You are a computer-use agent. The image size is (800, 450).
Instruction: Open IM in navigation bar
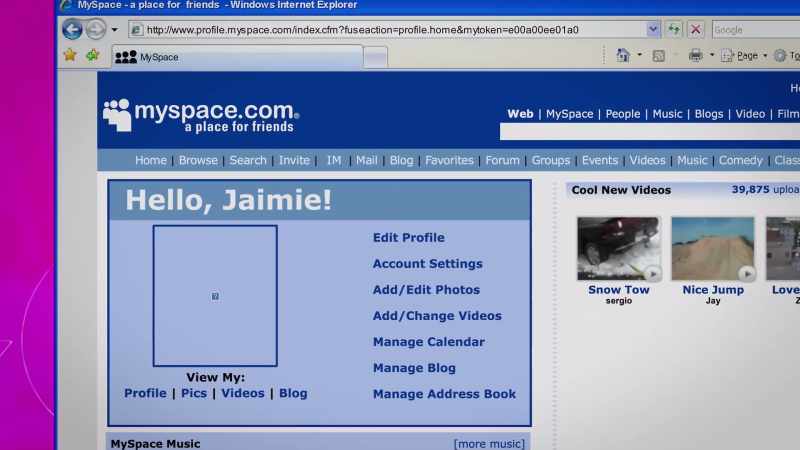point(334,160)
